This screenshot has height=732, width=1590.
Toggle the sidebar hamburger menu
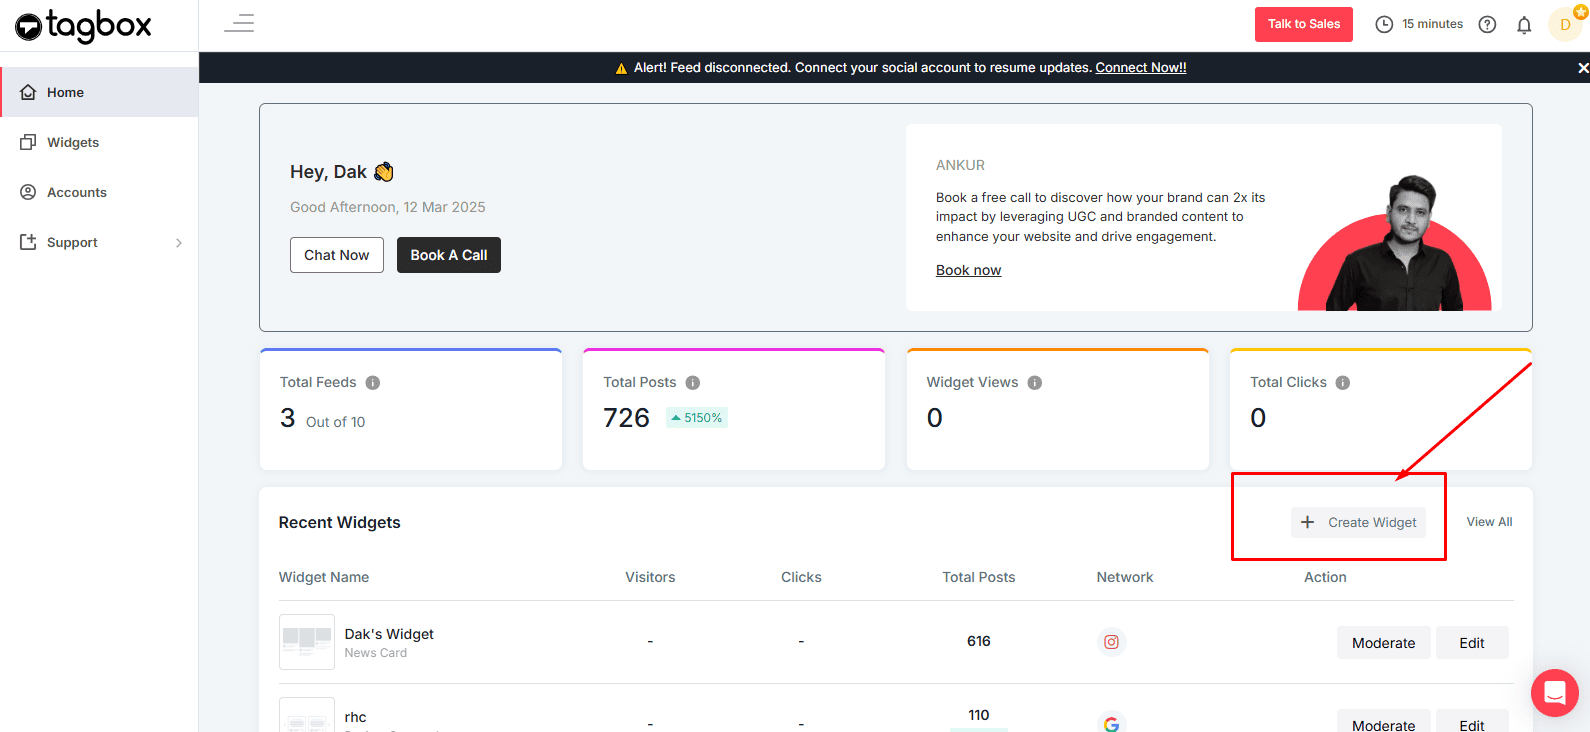(239, 23)
